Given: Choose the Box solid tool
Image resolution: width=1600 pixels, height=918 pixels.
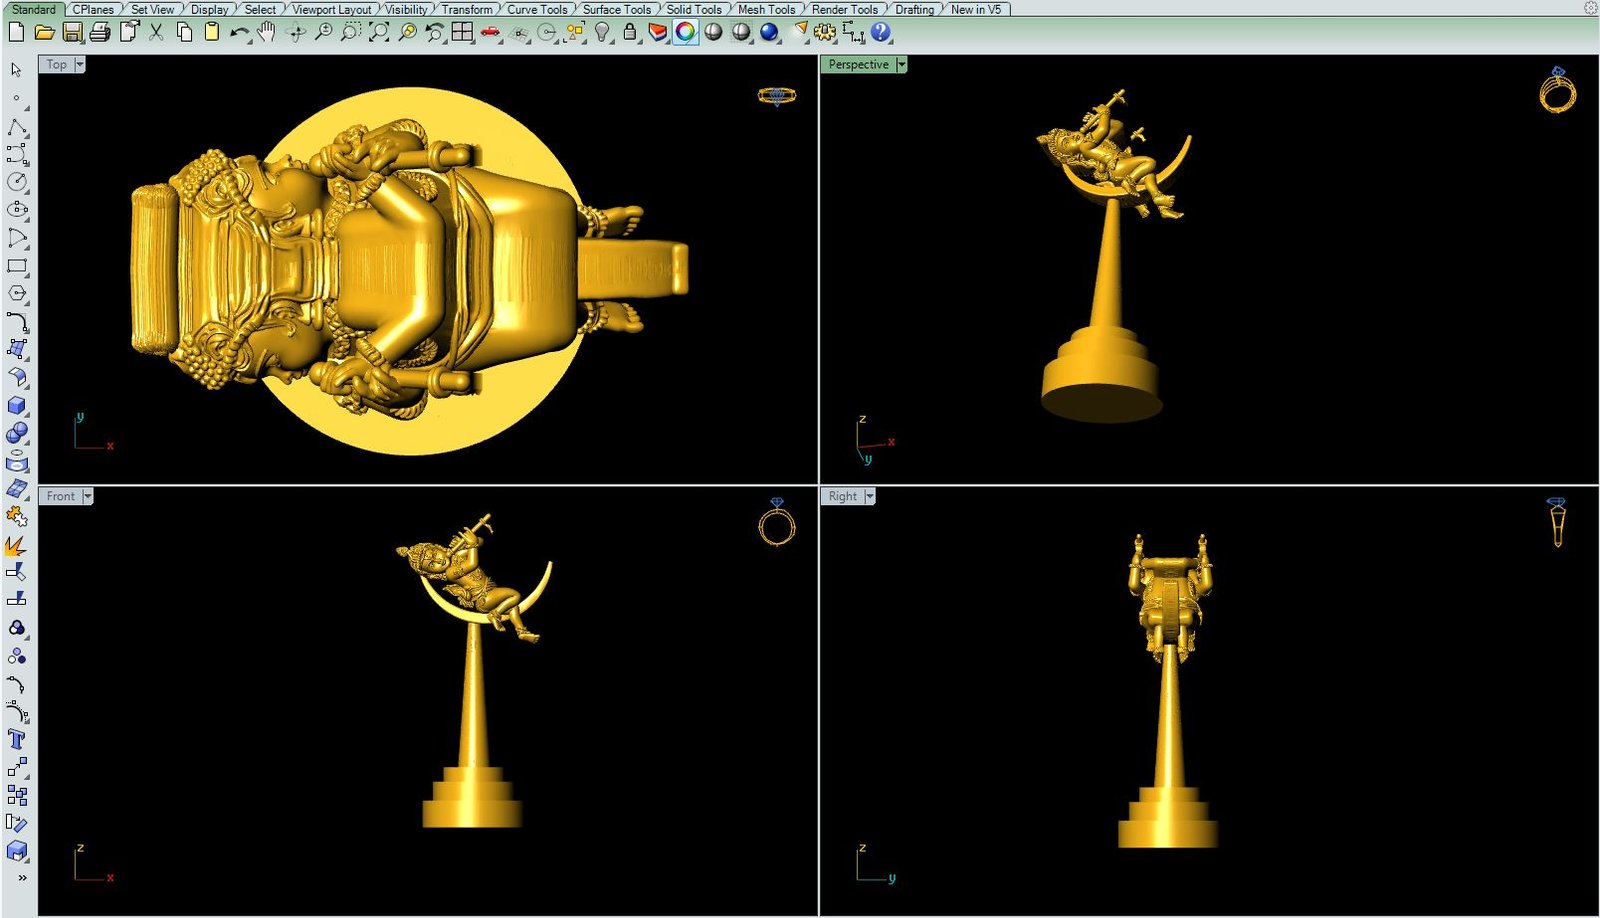Looking at the screenshot, I should click(x=17, y=405).
